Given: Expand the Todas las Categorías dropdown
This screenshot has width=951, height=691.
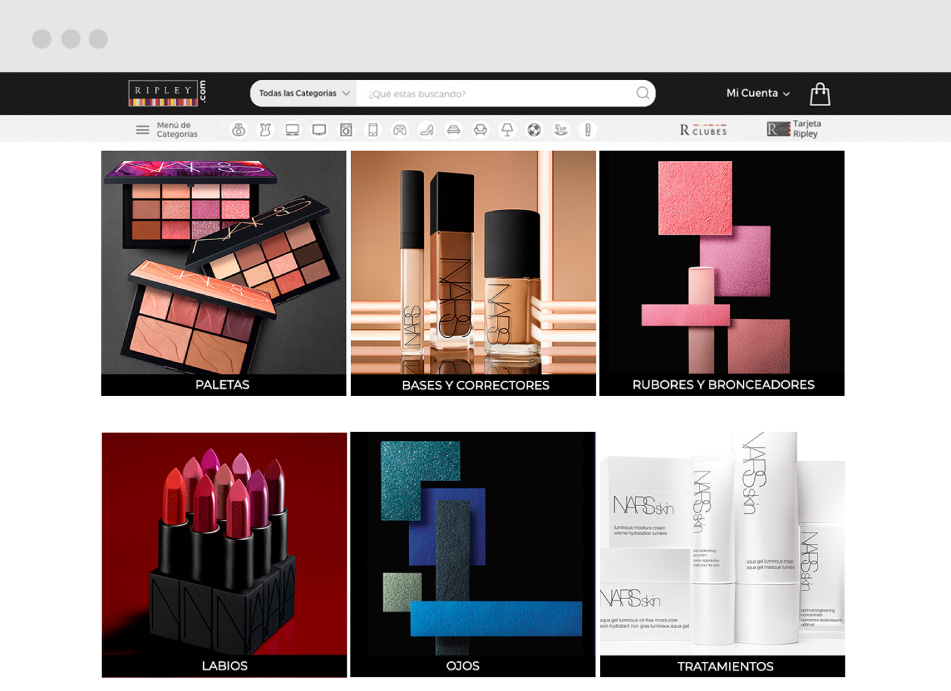Looking at the screenshot, I should pos(304,93).
